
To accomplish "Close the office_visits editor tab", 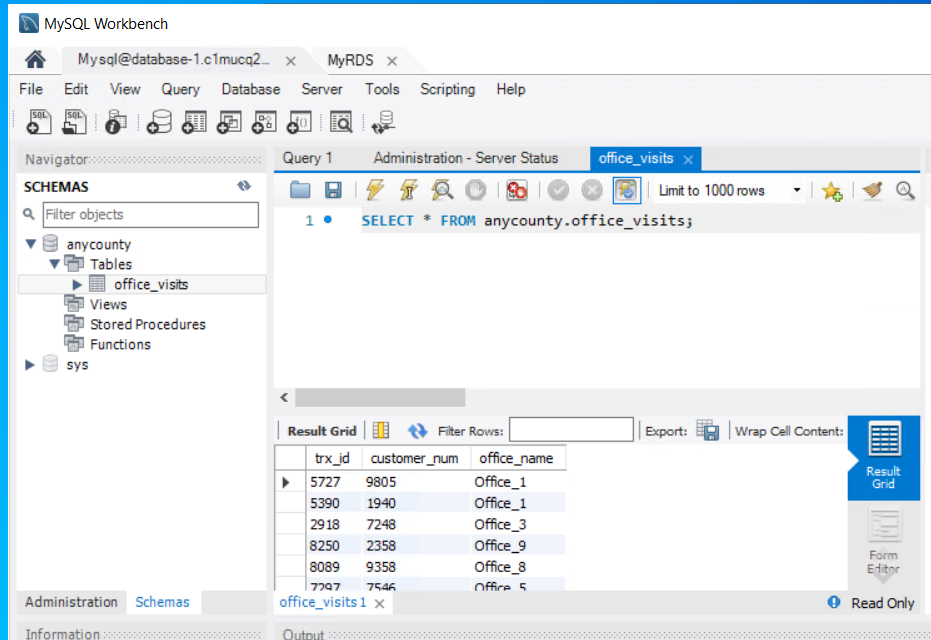I will click(x=688, y=160).
